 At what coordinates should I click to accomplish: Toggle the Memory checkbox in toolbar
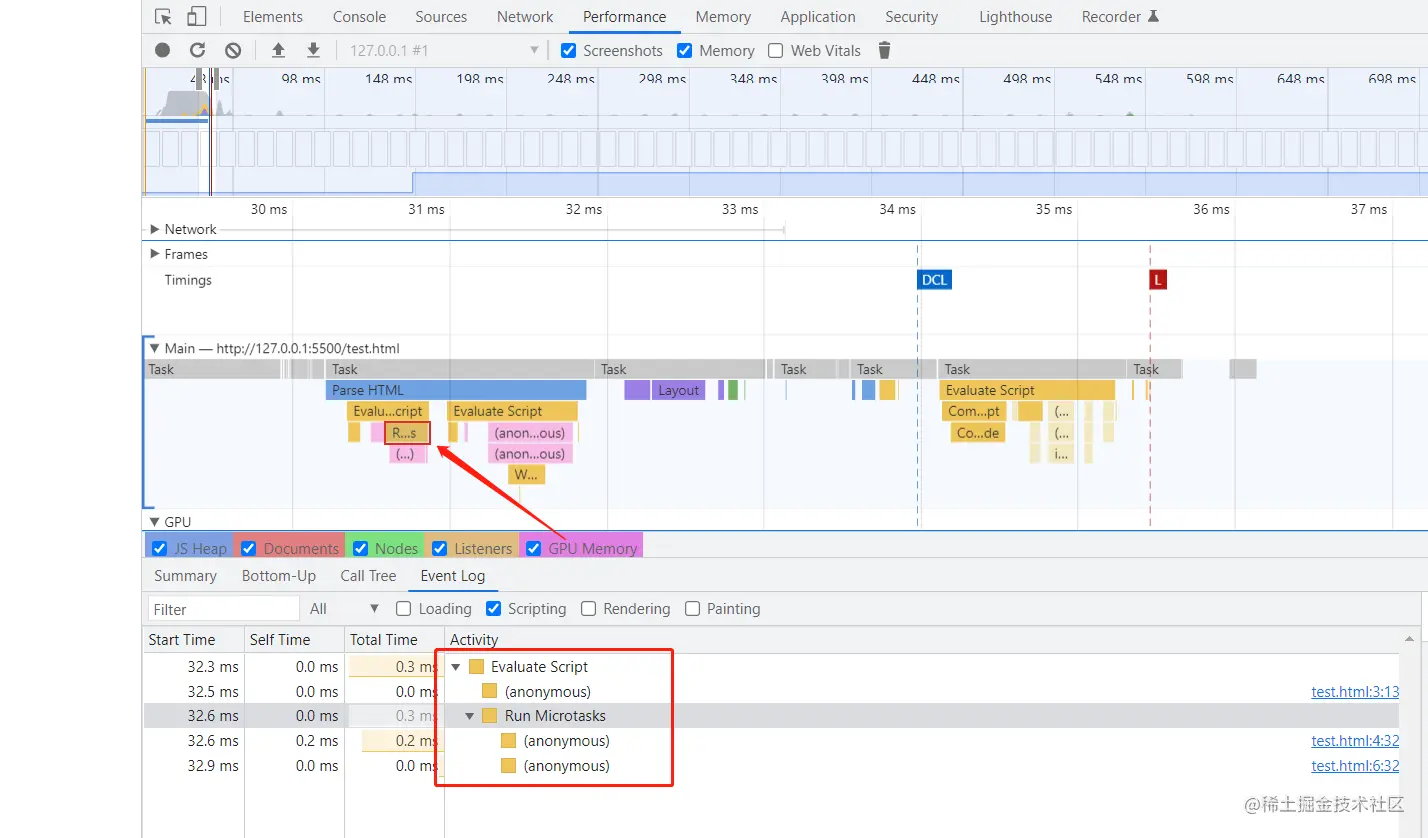[685, 50]
